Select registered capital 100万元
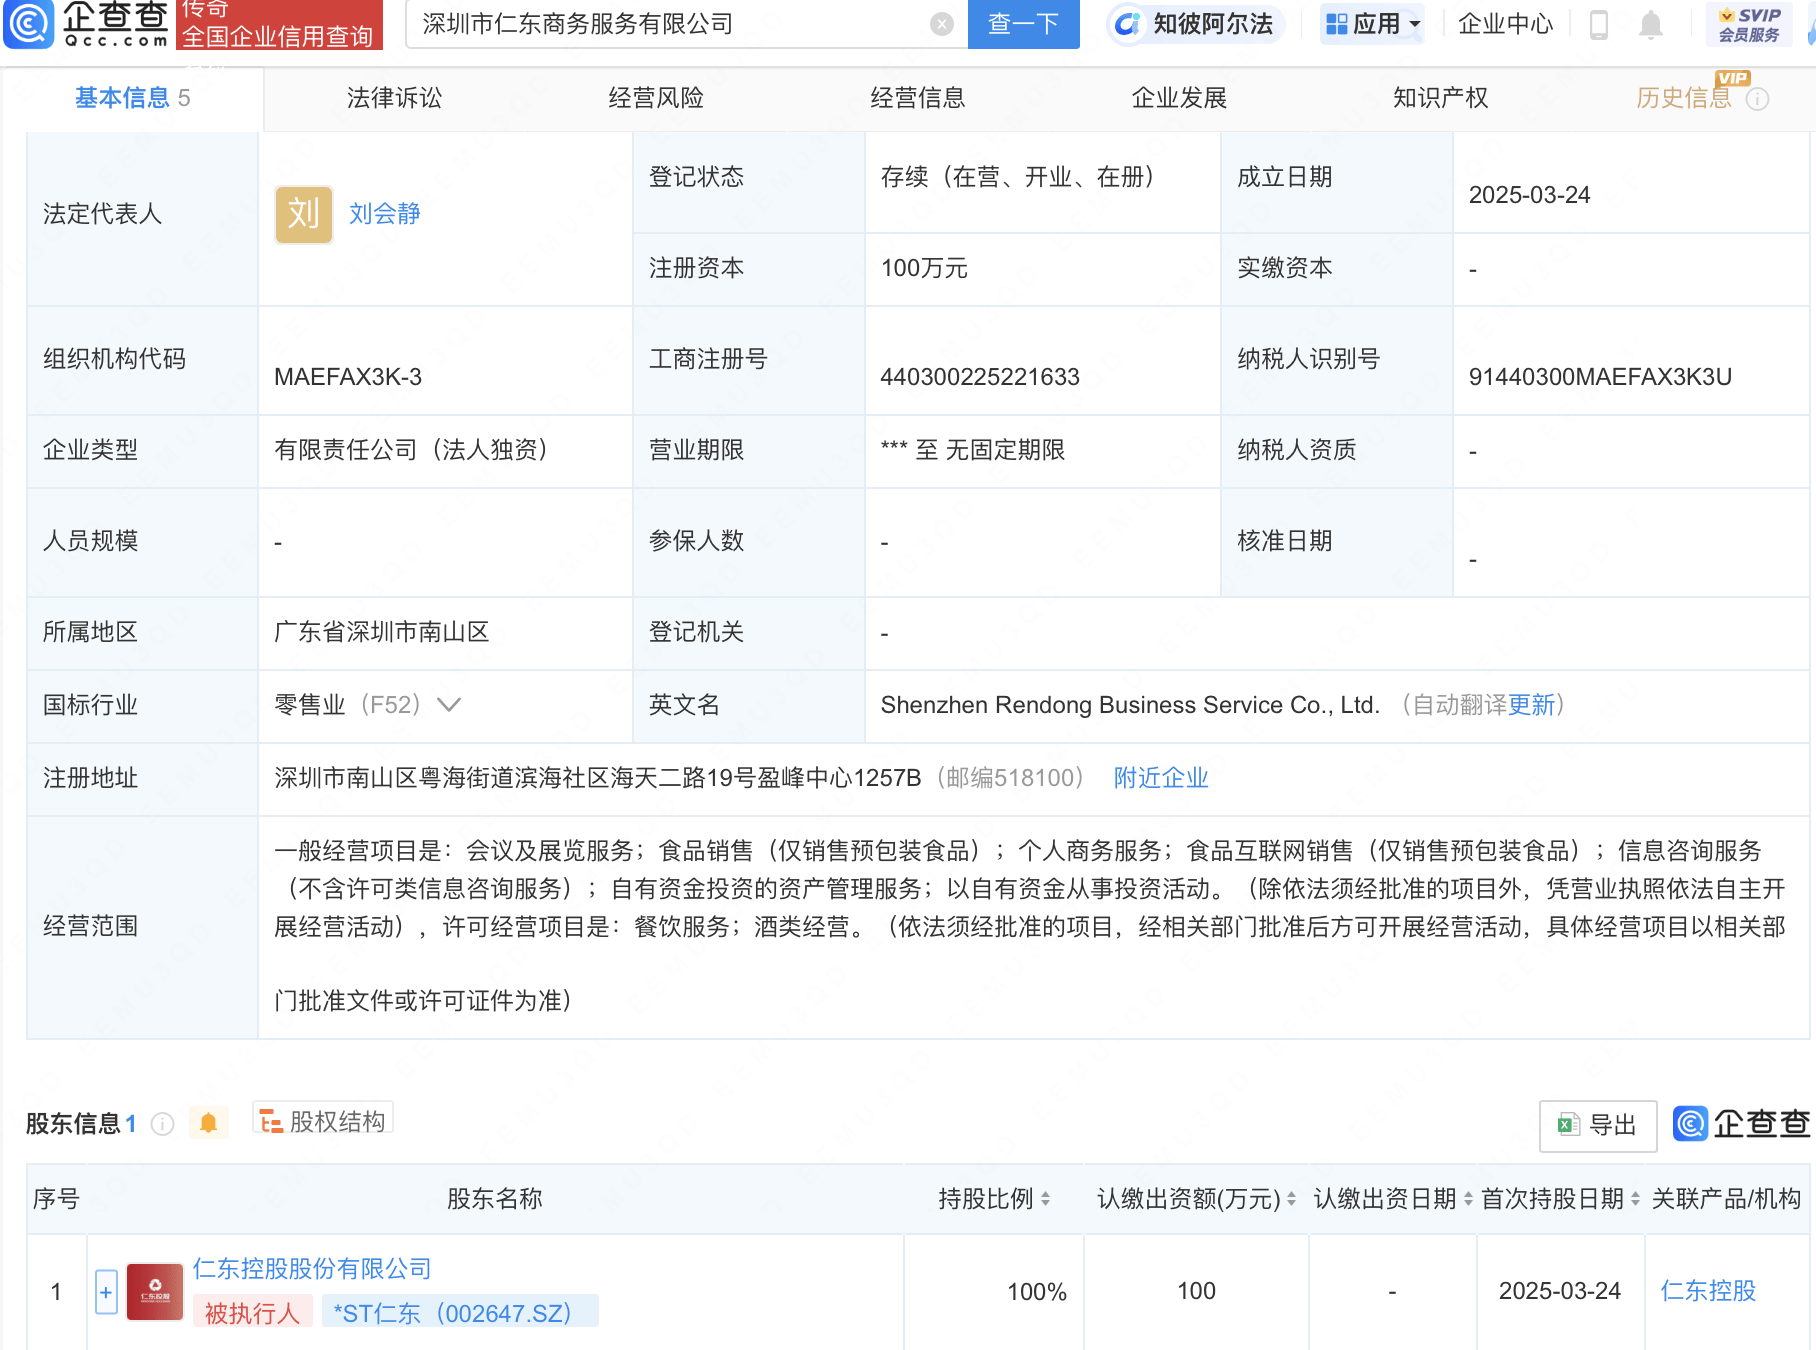Screen dimensions: 1816x1350 click(924, 268)
